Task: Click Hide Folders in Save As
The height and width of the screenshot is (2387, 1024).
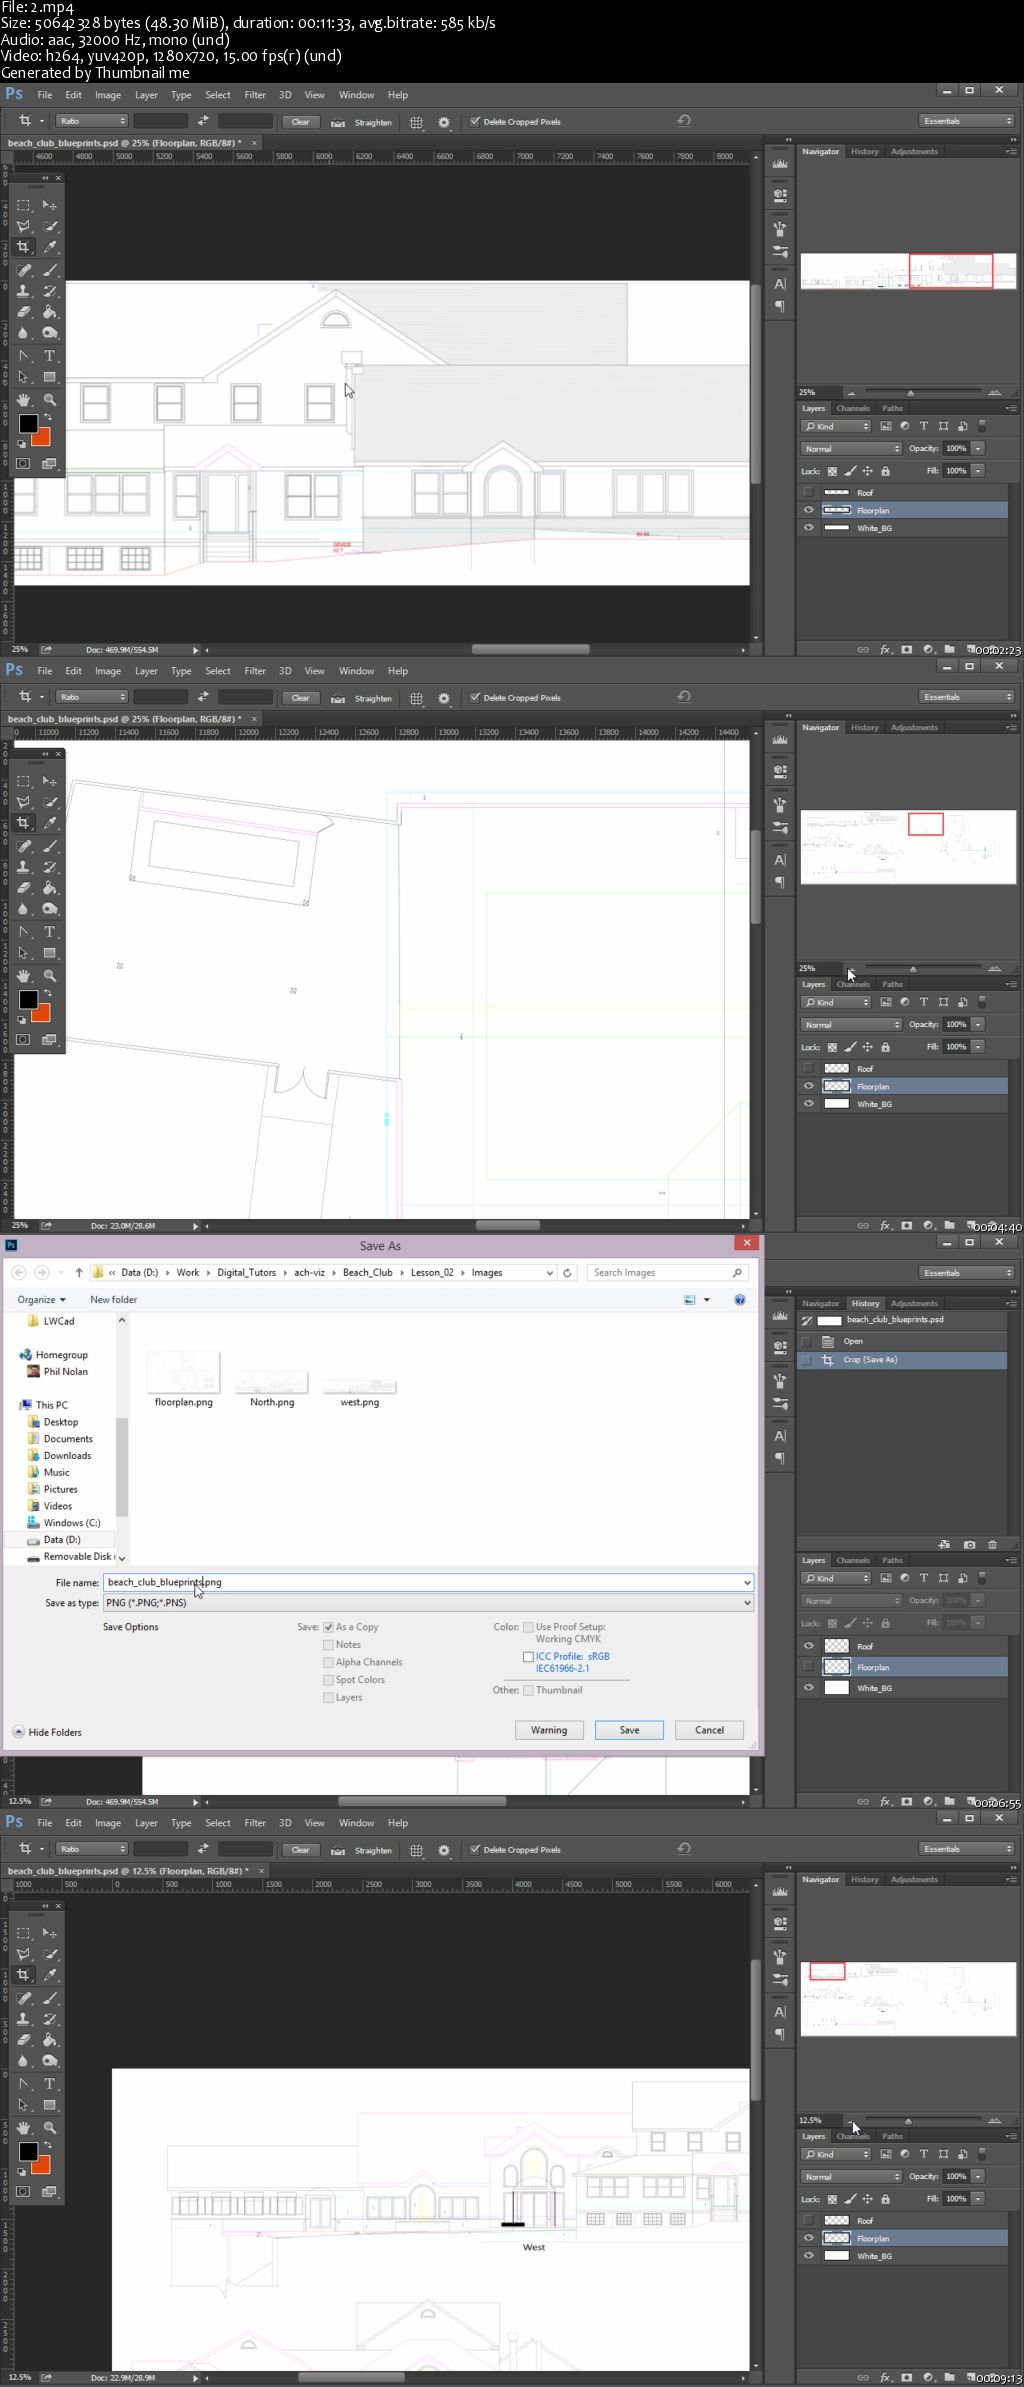Action: coord(47,1732)
